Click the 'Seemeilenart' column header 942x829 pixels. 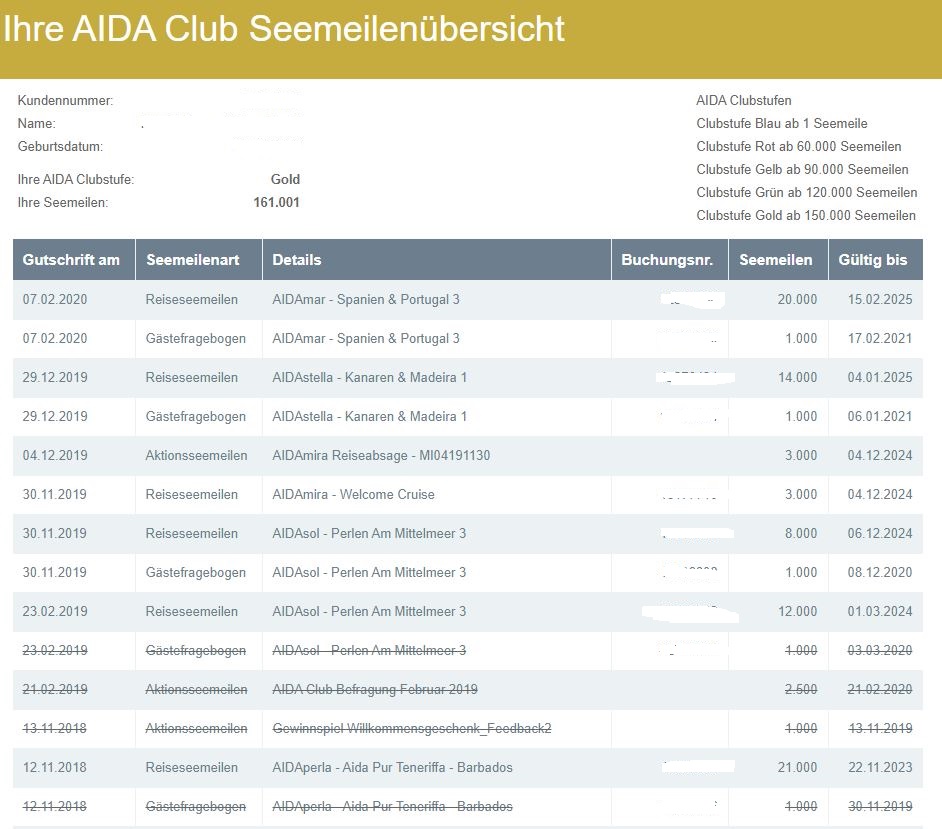192,260
